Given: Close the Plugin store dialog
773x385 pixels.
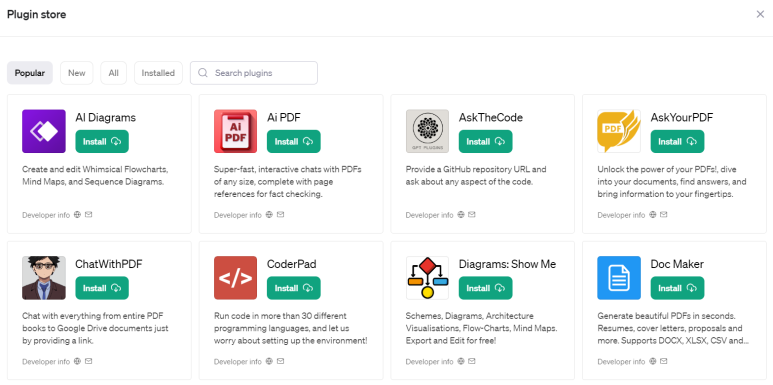Looking at the screenshot, I should pyautogui.click(x=760, y=14).
